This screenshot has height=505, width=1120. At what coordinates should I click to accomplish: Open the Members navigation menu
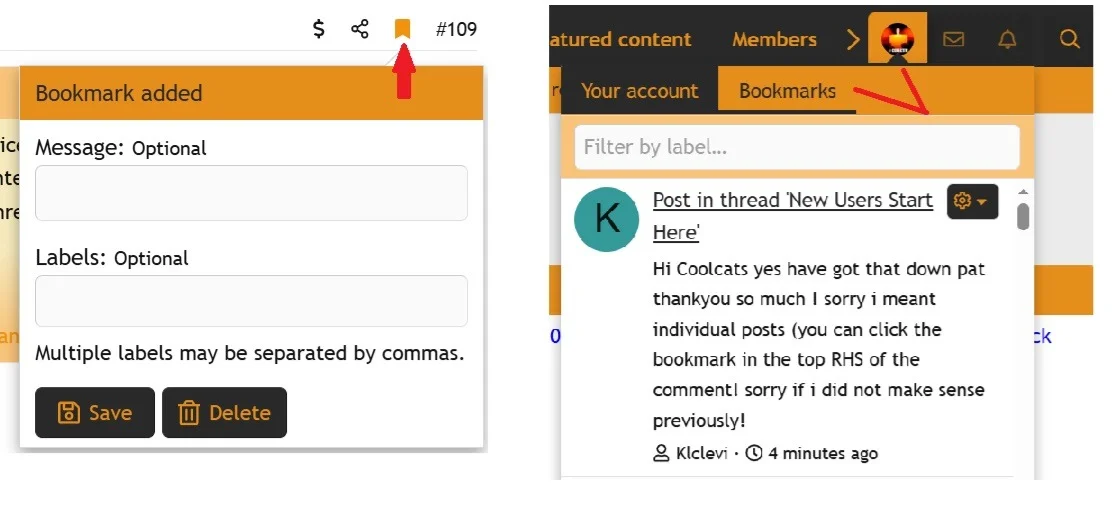(774, 40)
